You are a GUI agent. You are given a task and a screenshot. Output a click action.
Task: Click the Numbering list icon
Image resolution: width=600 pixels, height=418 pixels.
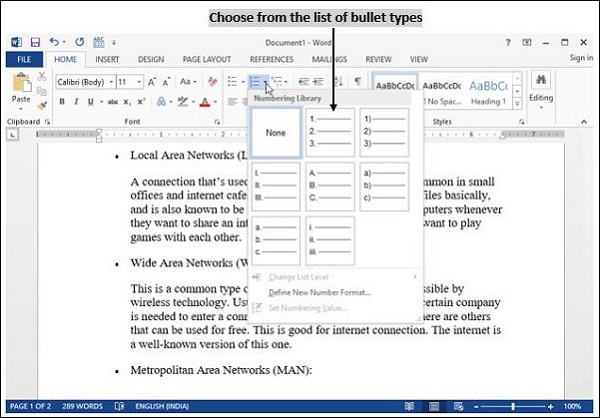255,81
